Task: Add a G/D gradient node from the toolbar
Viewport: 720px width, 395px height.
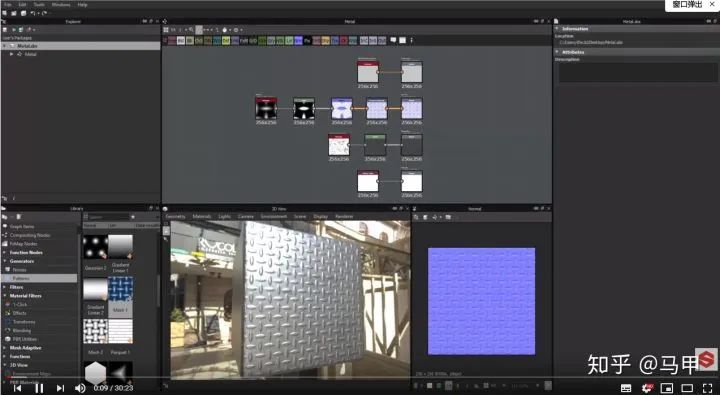Action: tap(253, 41)
